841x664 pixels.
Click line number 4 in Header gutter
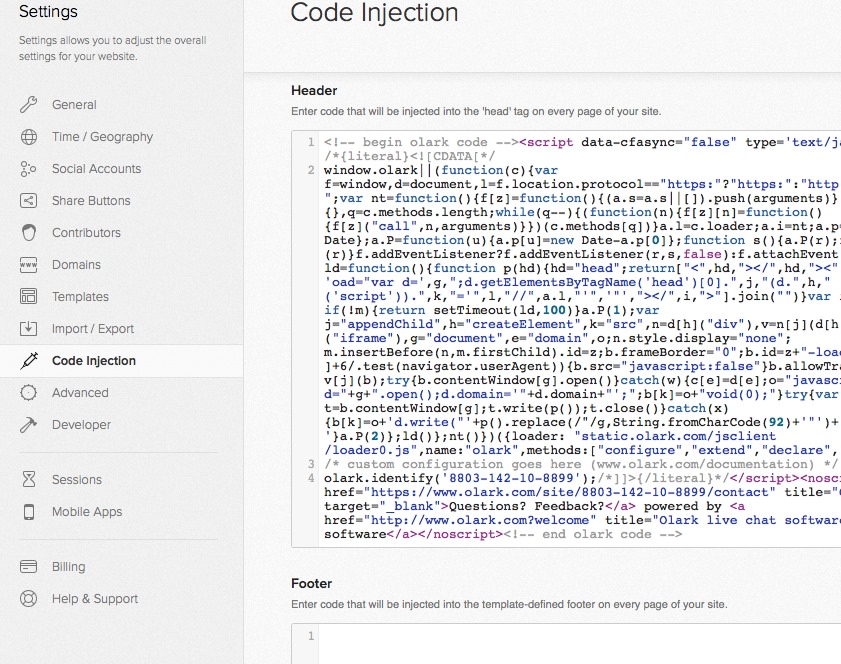(311, 478)
